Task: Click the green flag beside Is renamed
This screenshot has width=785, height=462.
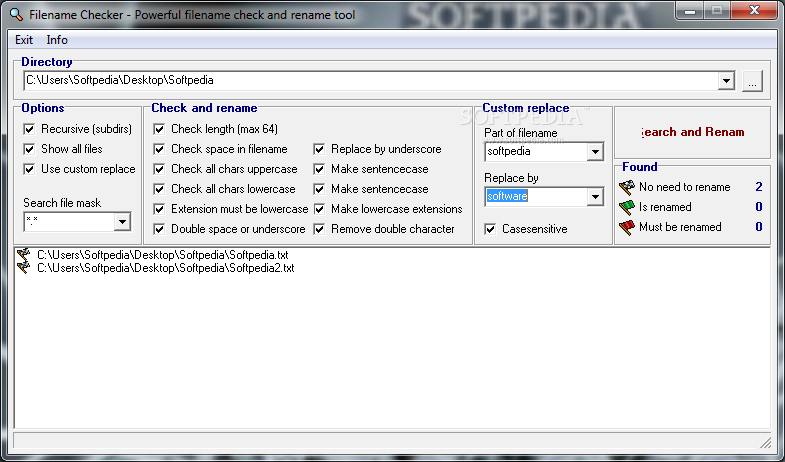Action: [627, 207]
